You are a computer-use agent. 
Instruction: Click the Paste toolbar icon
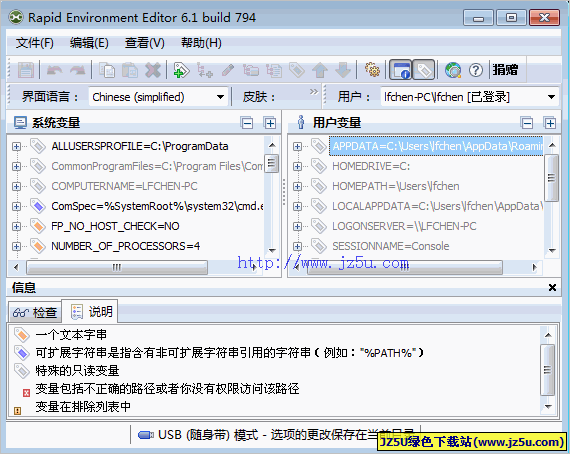(130, 70)
